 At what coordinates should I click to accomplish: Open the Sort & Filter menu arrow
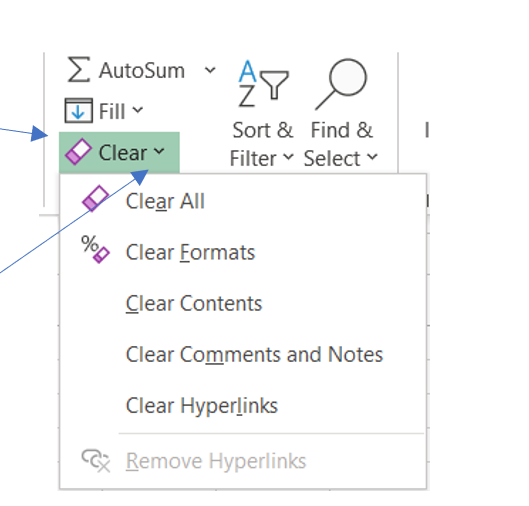[288, 157]
